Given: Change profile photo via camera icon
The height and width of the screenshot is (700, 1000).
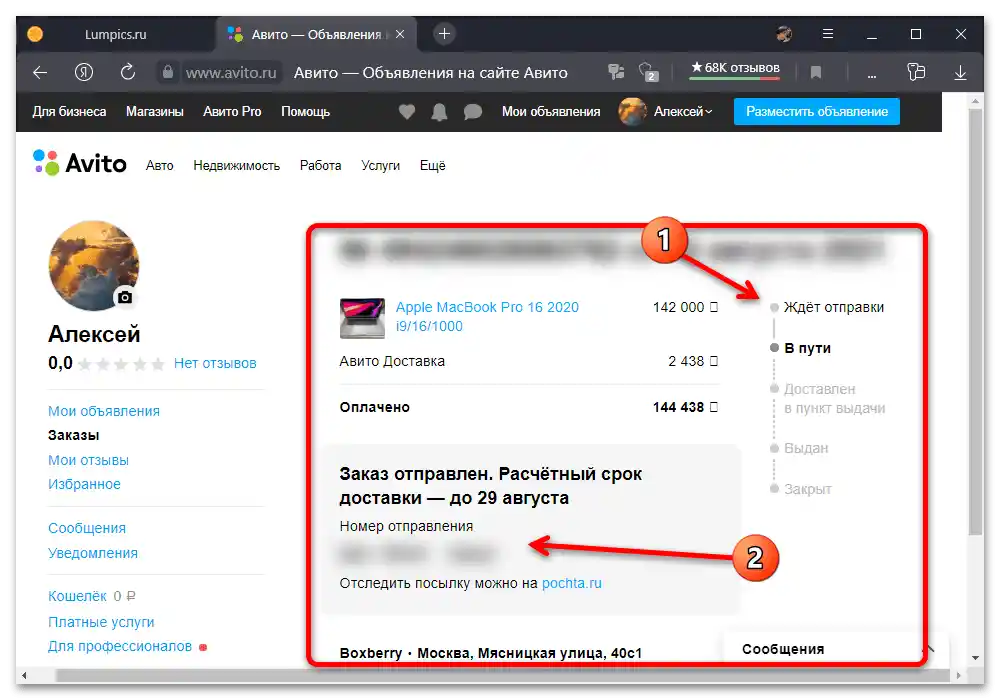Looking at the screenshot, I should [125, 297].
